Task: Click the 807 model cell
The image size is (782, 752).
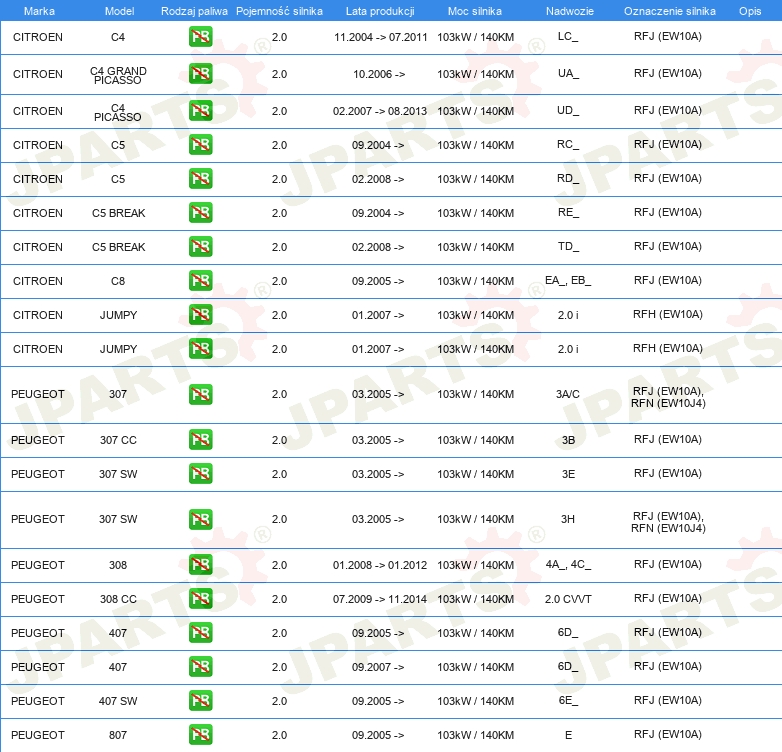Action: click(x=118, y=735)
